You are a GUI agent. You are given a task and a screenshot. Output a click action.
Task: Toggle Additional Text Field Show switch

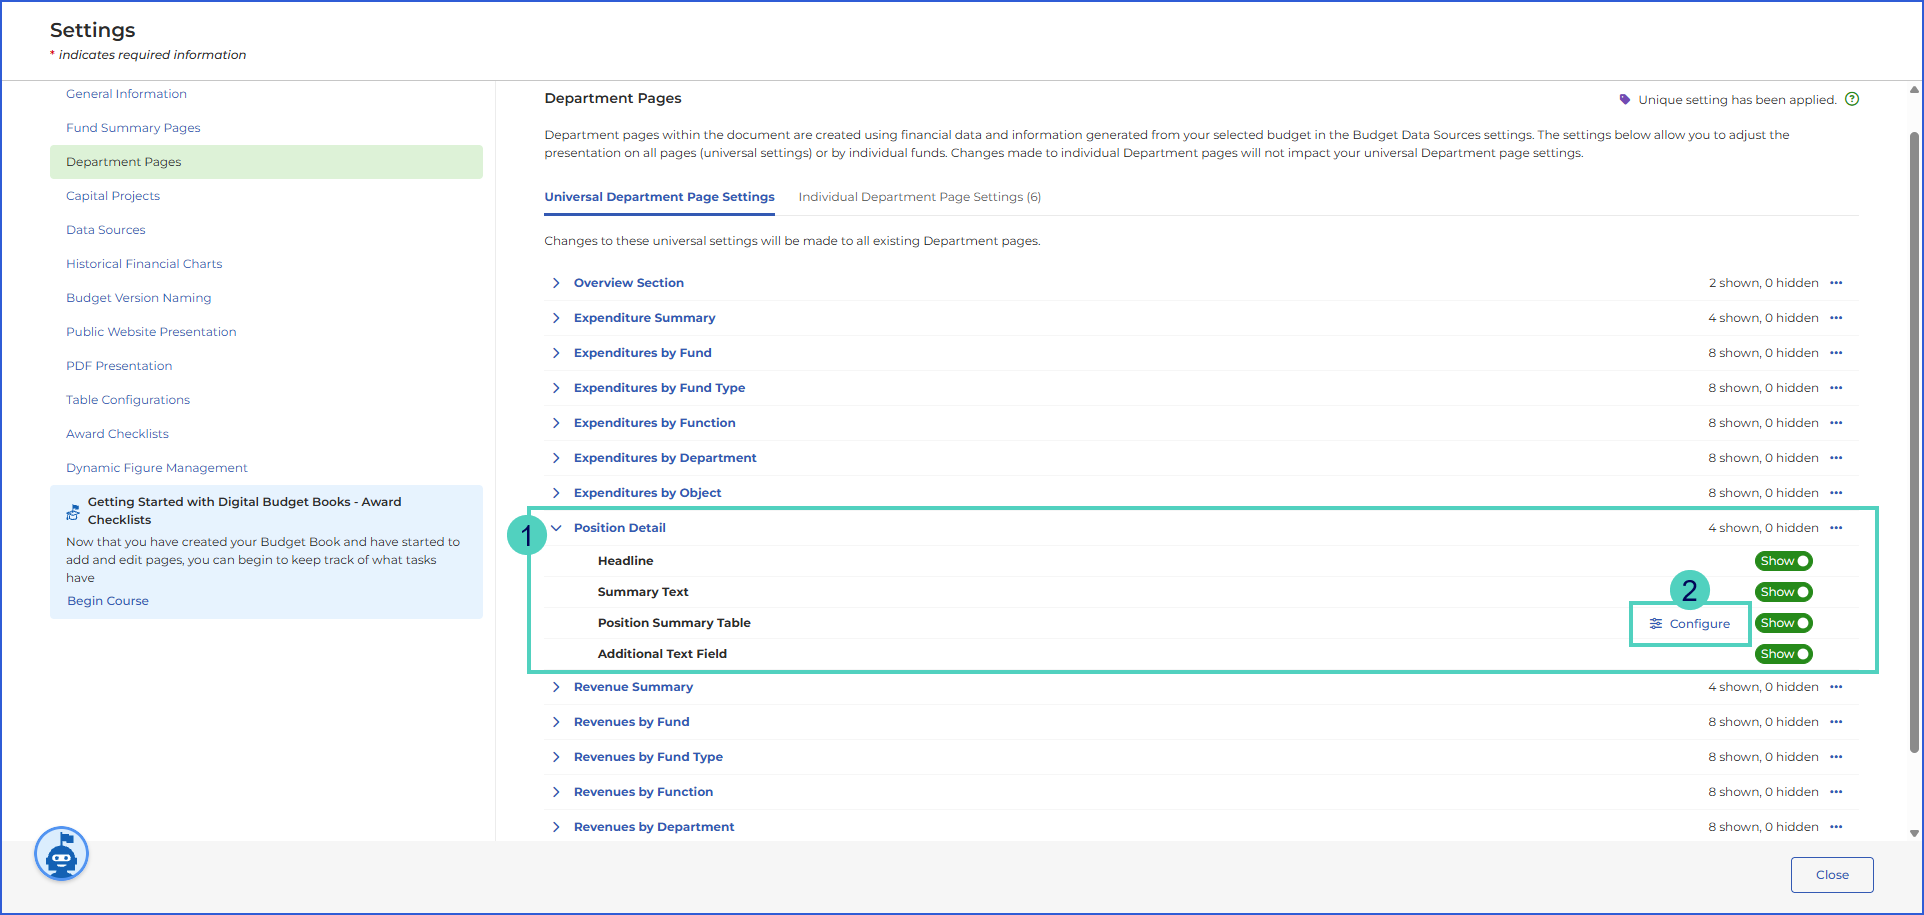click(x=1784, y=654)
